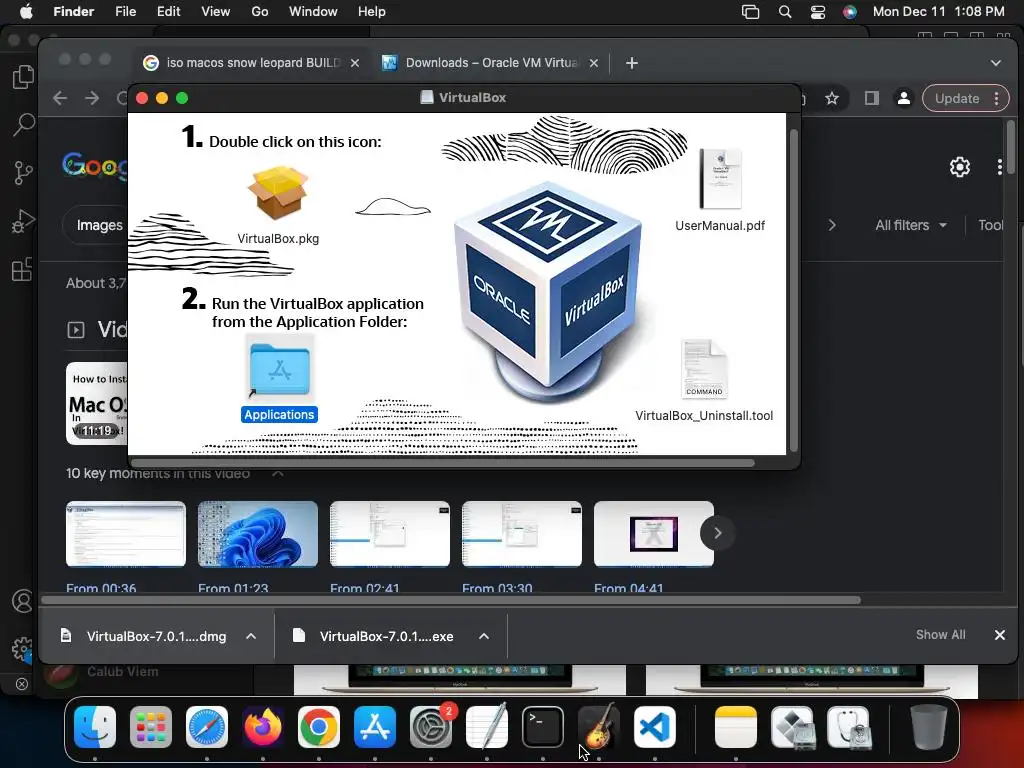Open the VirtualBox.pkg installer icon
1024x768 pixels.
[278, 193]
